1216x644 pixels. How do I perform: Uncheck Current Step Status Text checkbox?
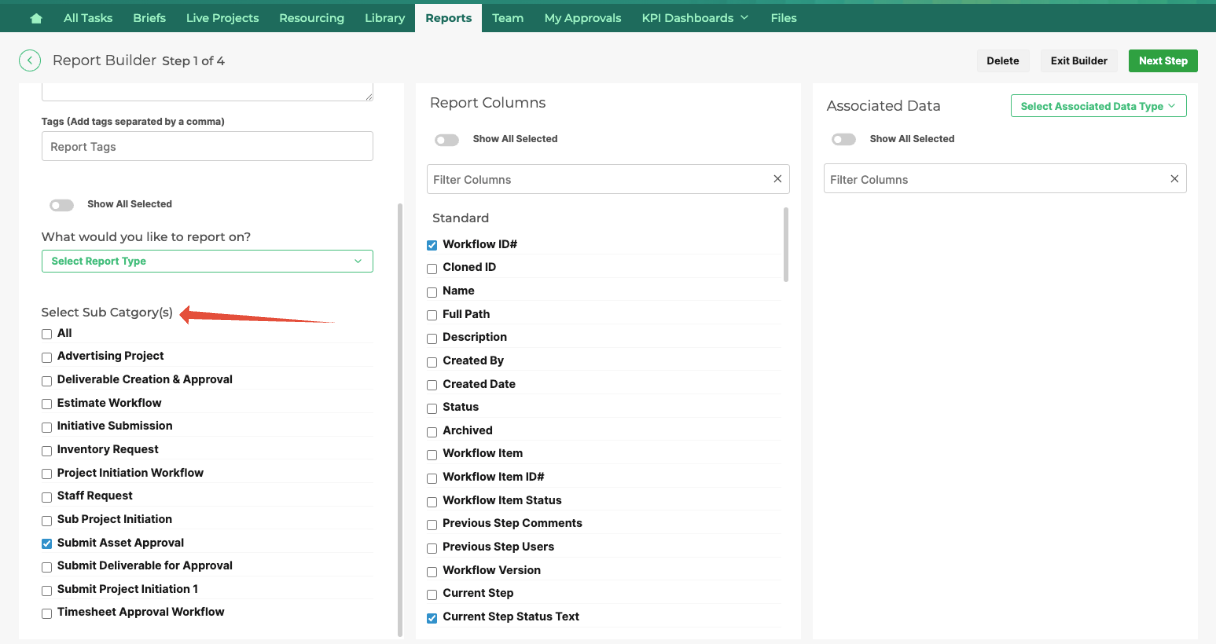(432, 618)
